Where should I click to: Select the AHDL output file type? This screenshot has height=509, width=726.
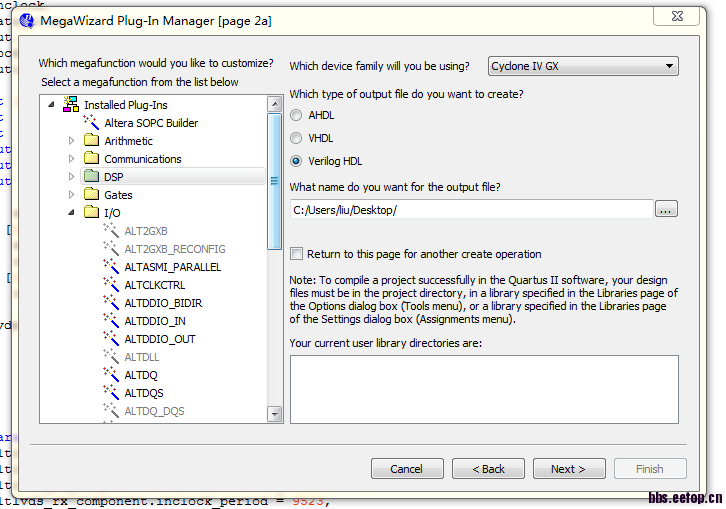click(x=296, y=115)
